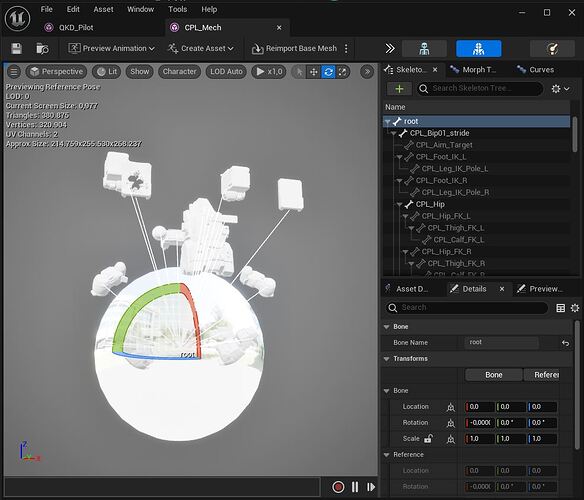Reset Bone Name to default arrow
This screenshot has height=500, width=584.
coord(565,343)
